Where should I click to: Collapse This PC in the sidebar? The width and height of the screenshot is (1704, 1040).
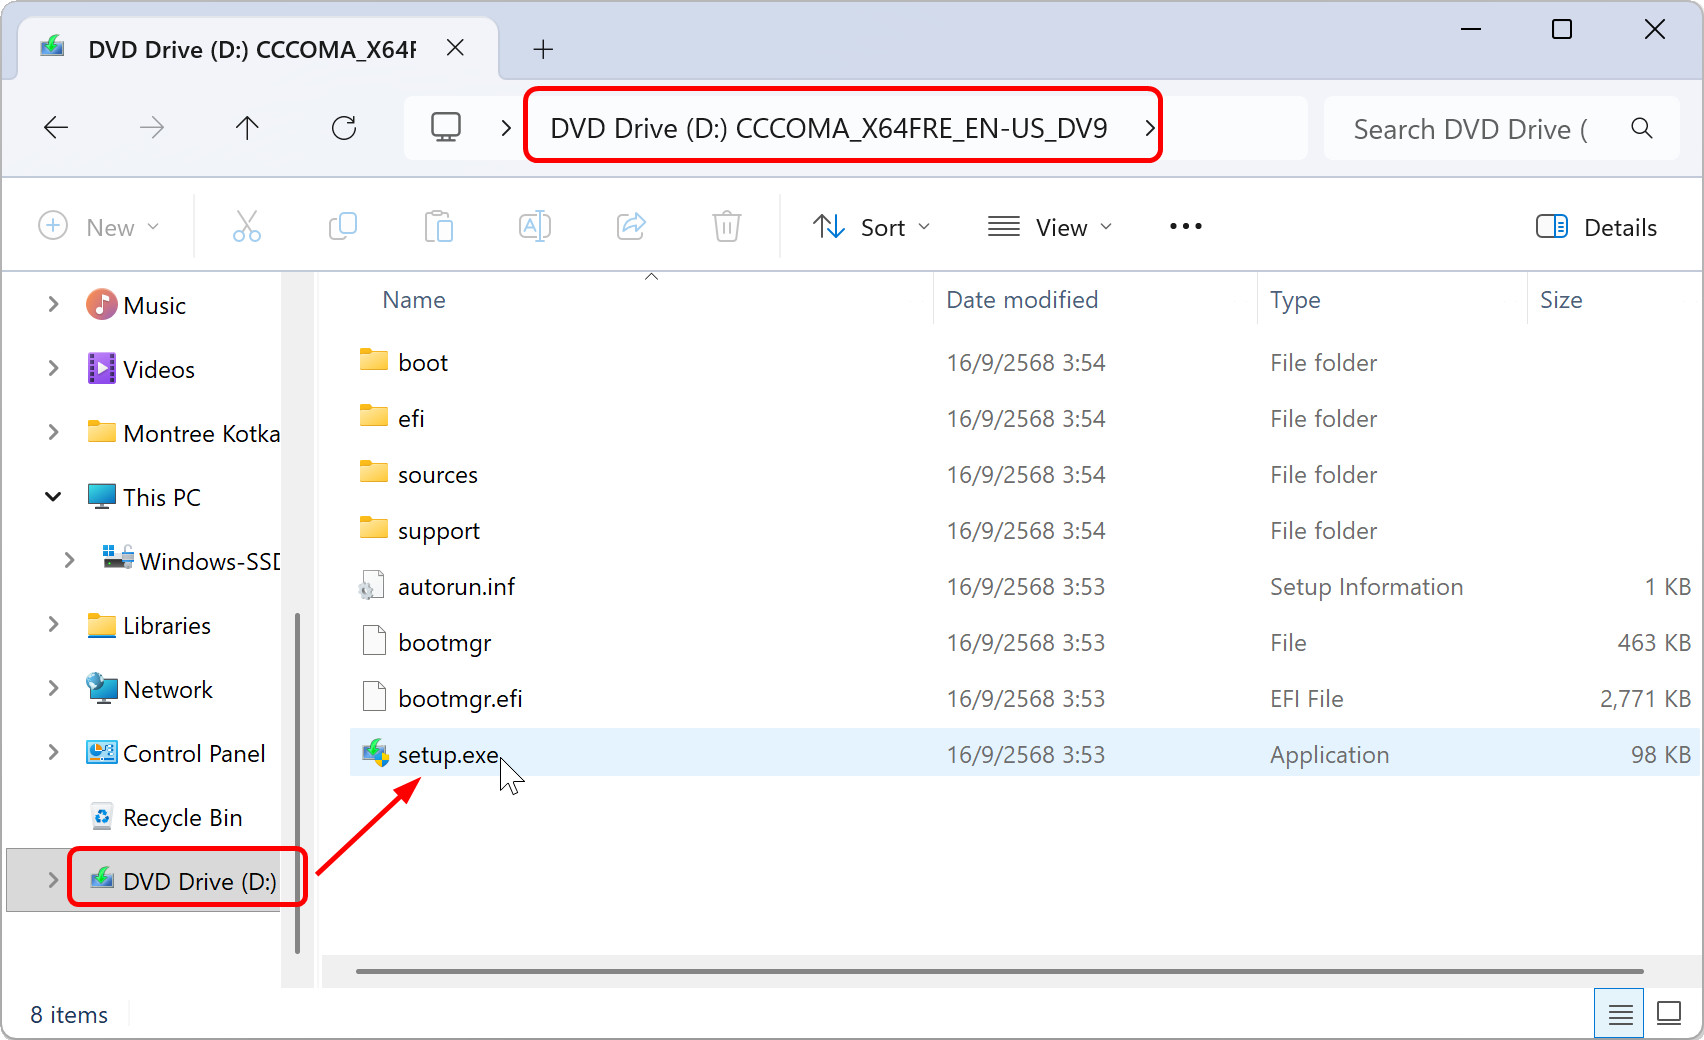point(52,496)
